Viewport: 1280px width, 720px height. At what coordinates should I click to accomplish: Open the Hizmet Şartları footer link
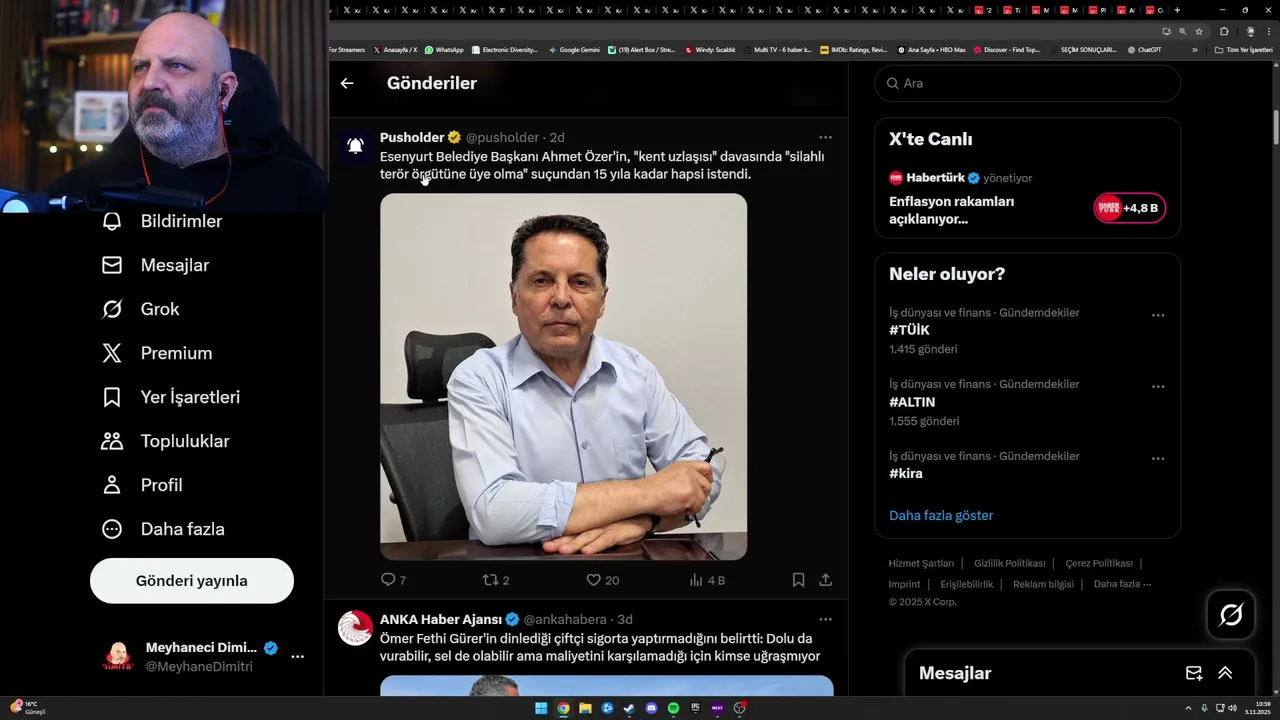tap(921, 564)
